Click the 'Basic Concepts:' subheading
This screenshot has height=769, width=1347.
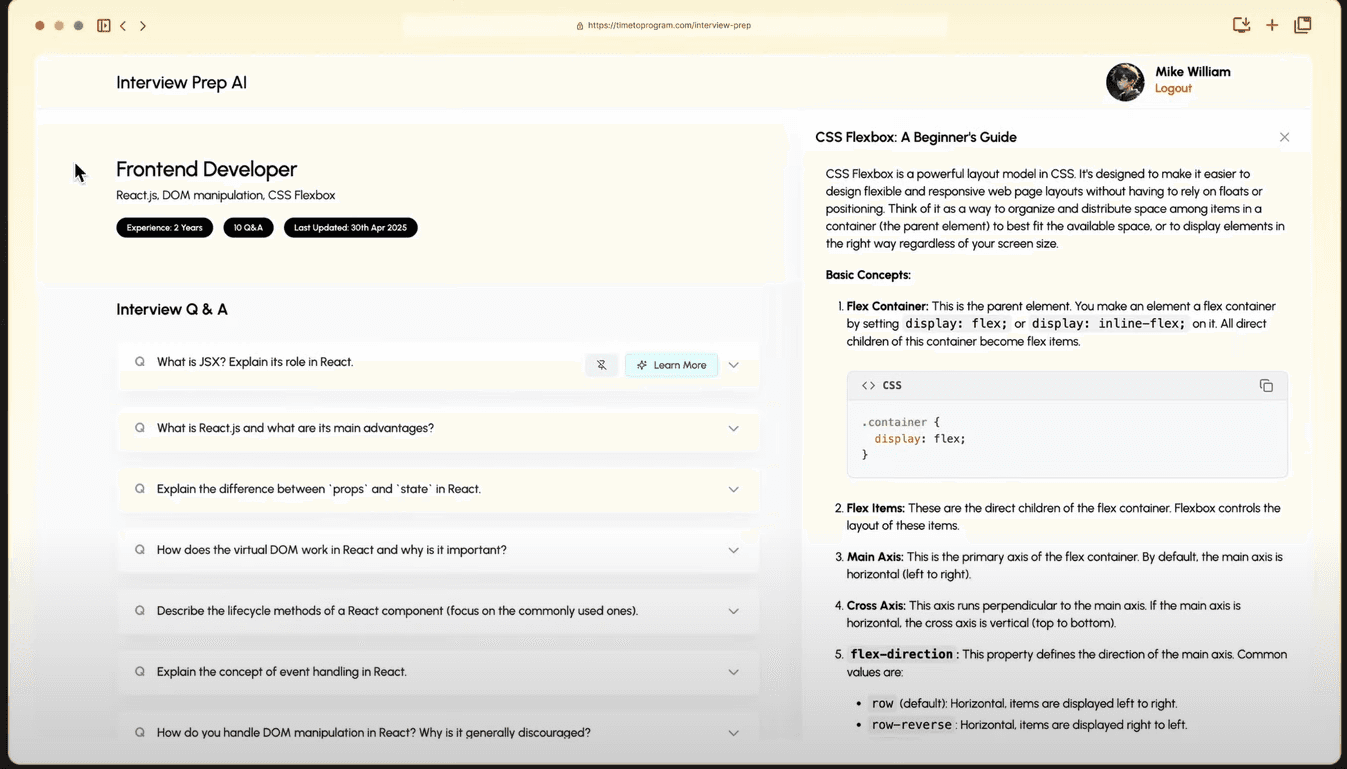click(x=868, y=275)
